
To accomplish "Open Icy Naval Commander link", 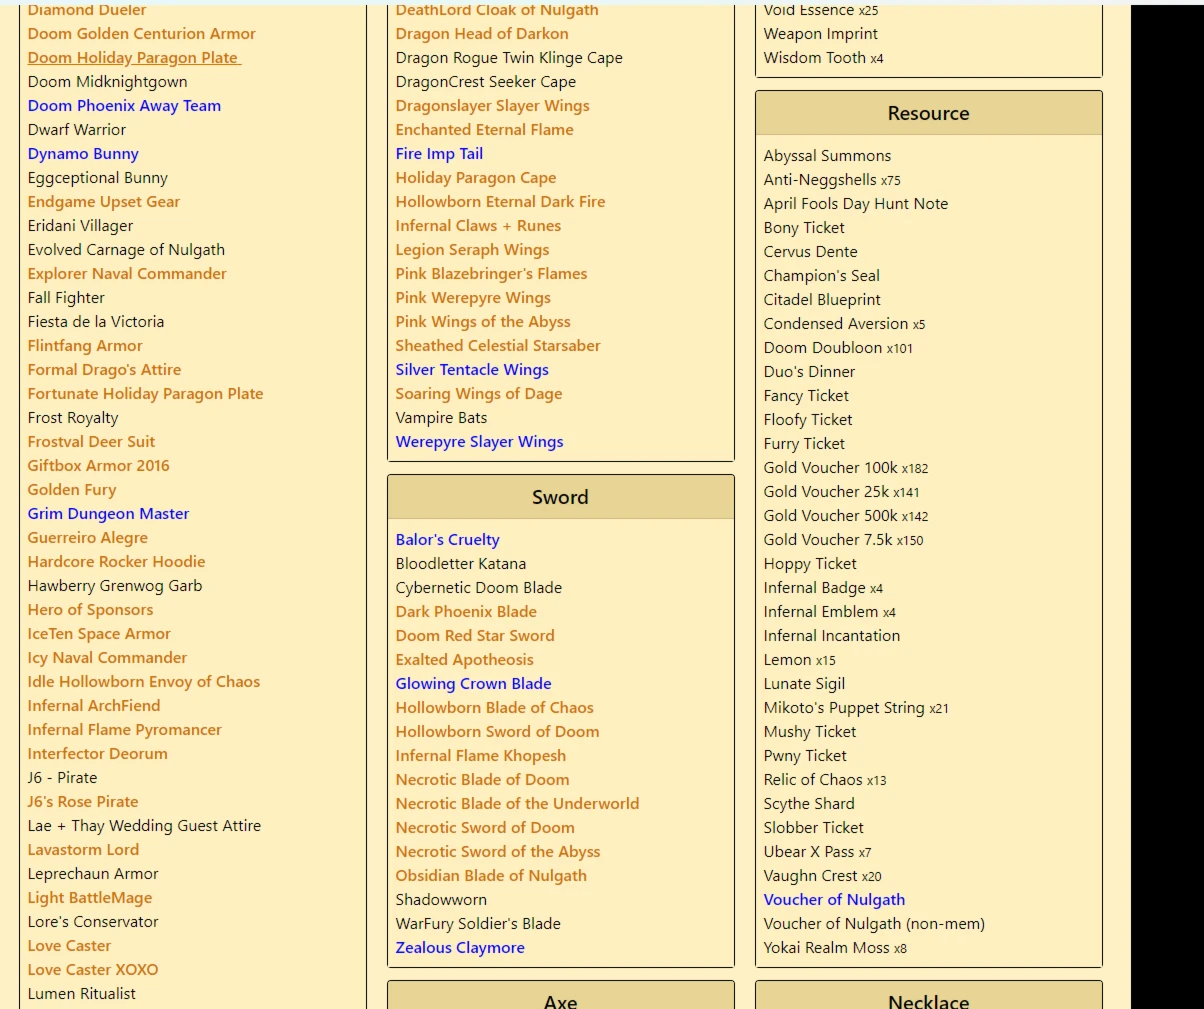I will pos(107,658).
